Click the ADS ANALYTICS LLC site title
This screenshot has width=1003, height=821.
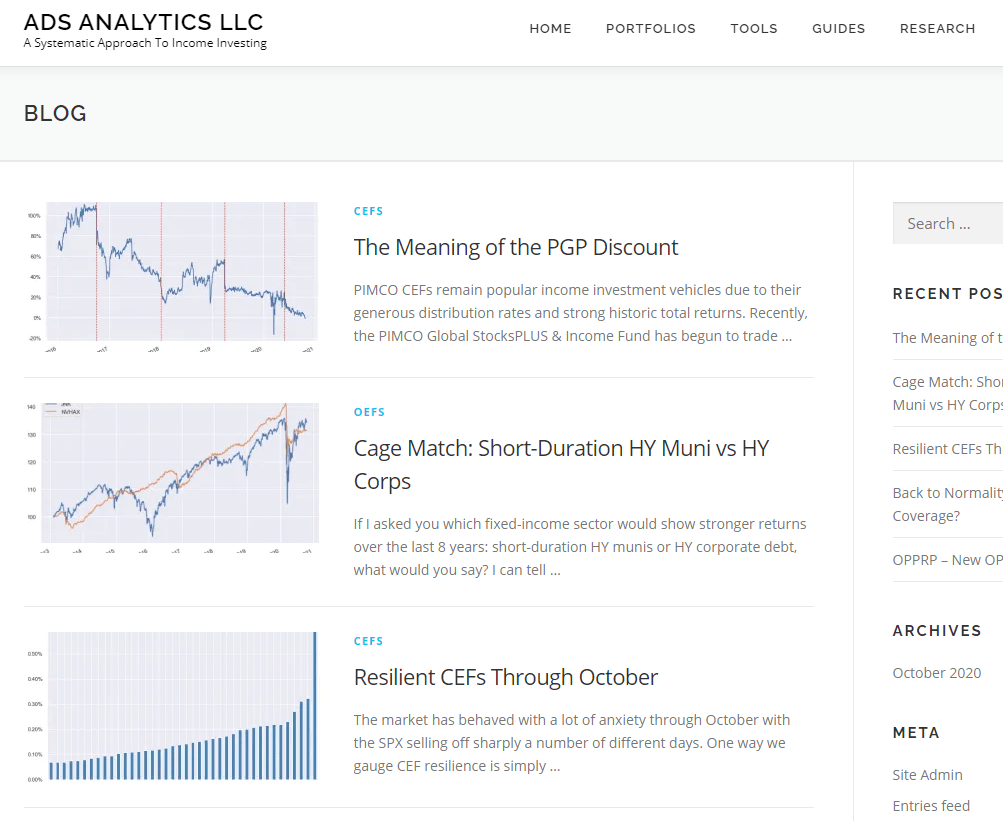[x=144, y=22]
